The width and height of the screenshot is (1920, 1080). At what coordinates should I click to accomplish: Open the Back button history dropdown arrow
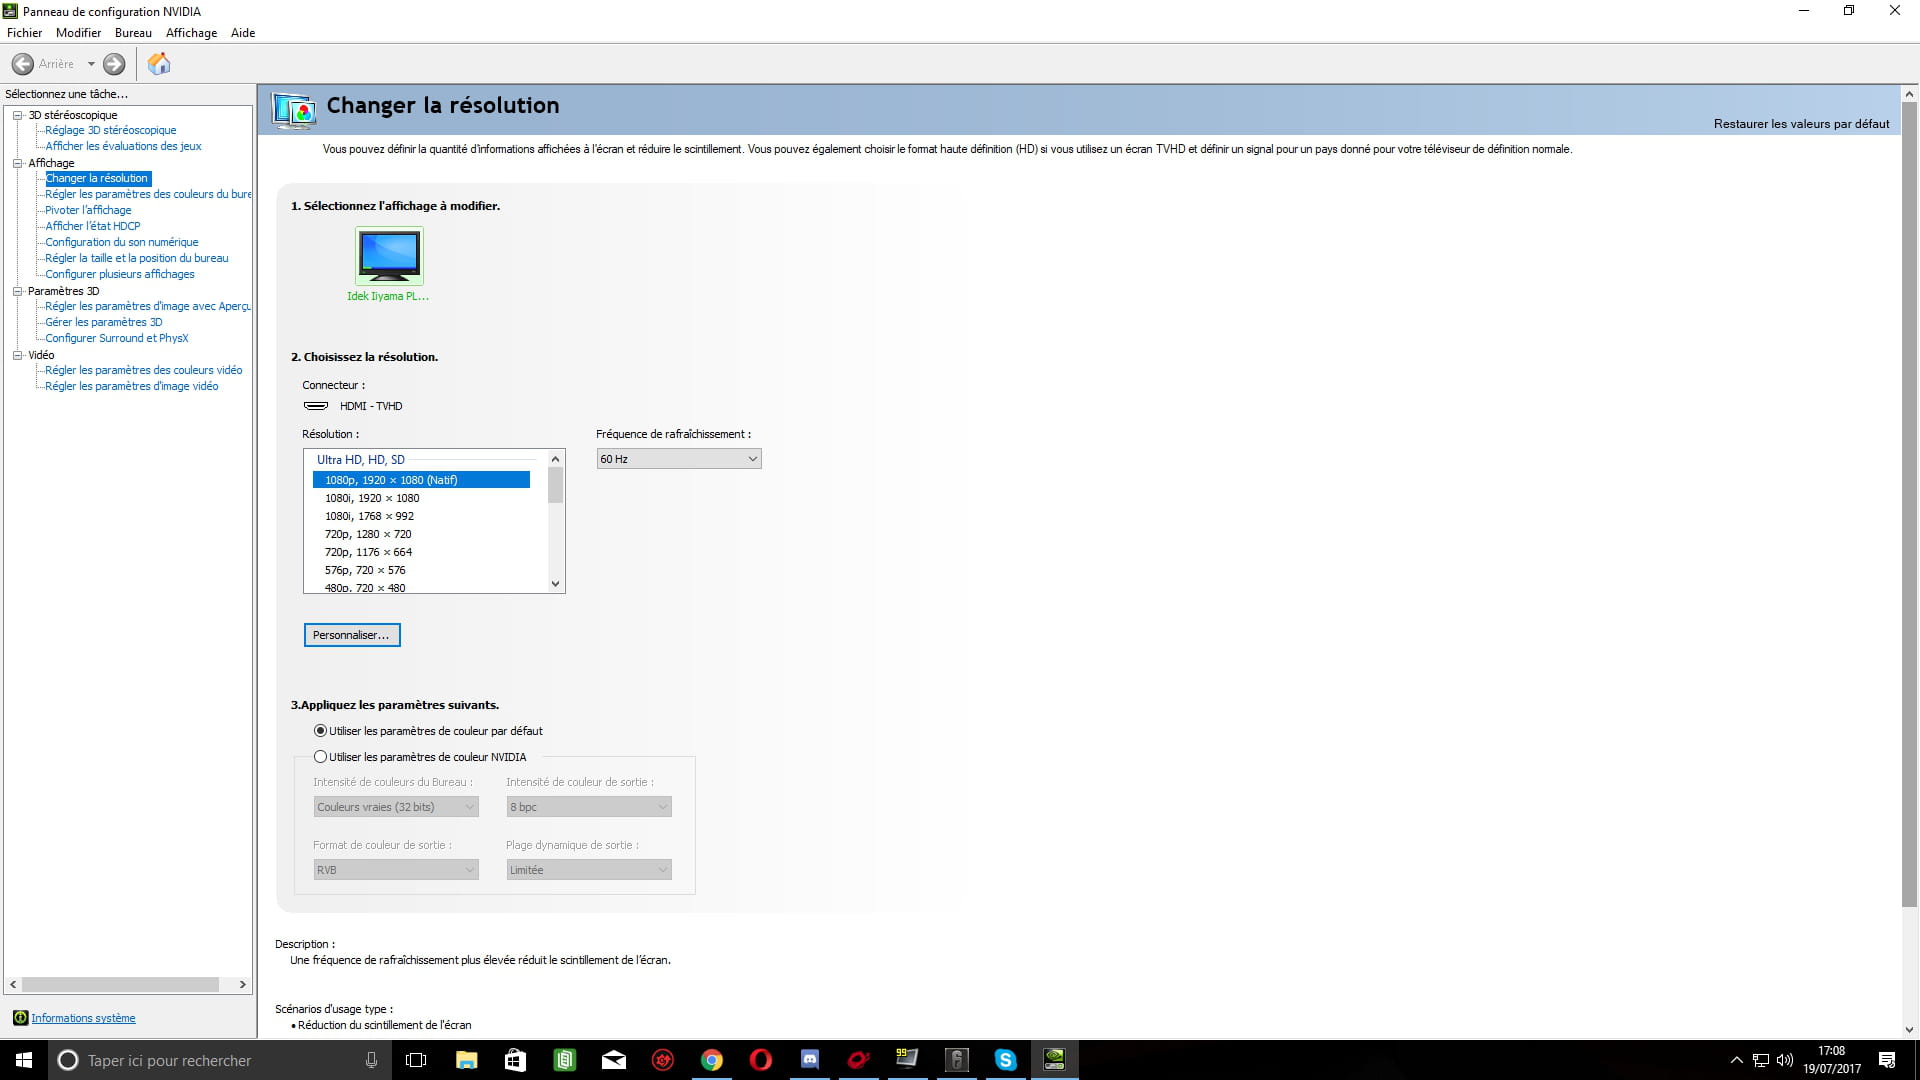[x=91, y=64]
